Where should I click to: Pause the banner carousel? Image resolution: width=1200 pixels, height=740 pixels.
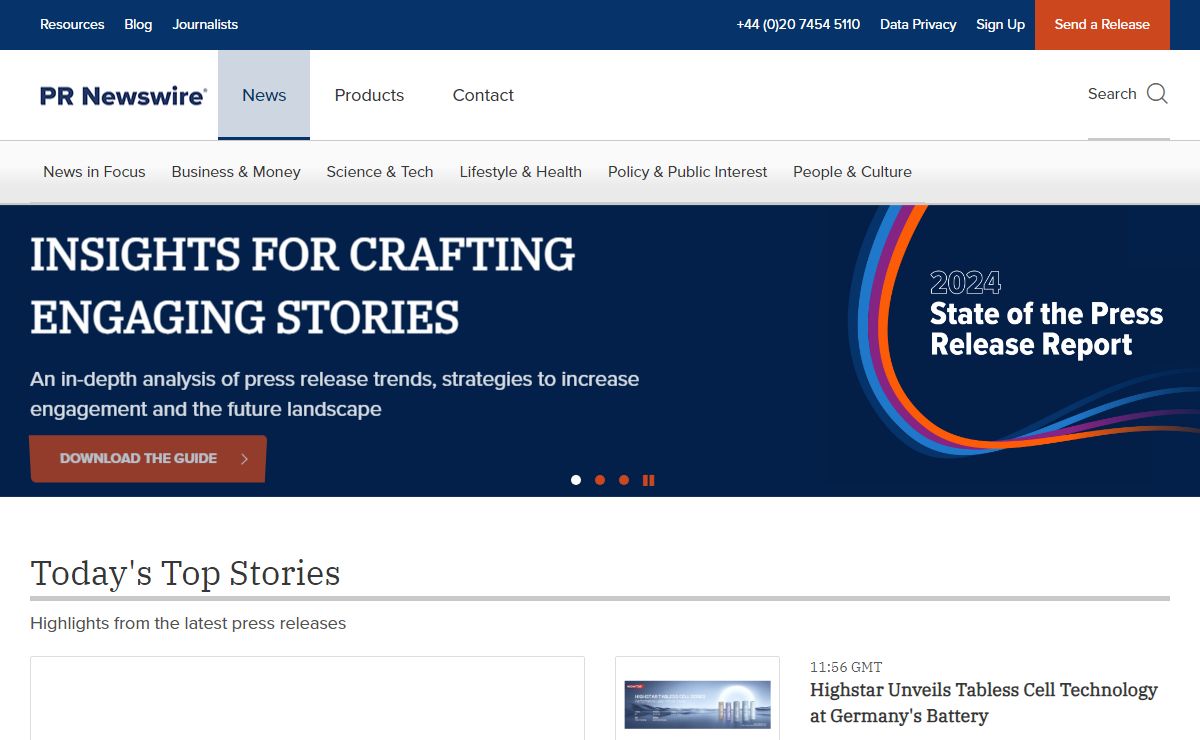click(x=648, y=480)
